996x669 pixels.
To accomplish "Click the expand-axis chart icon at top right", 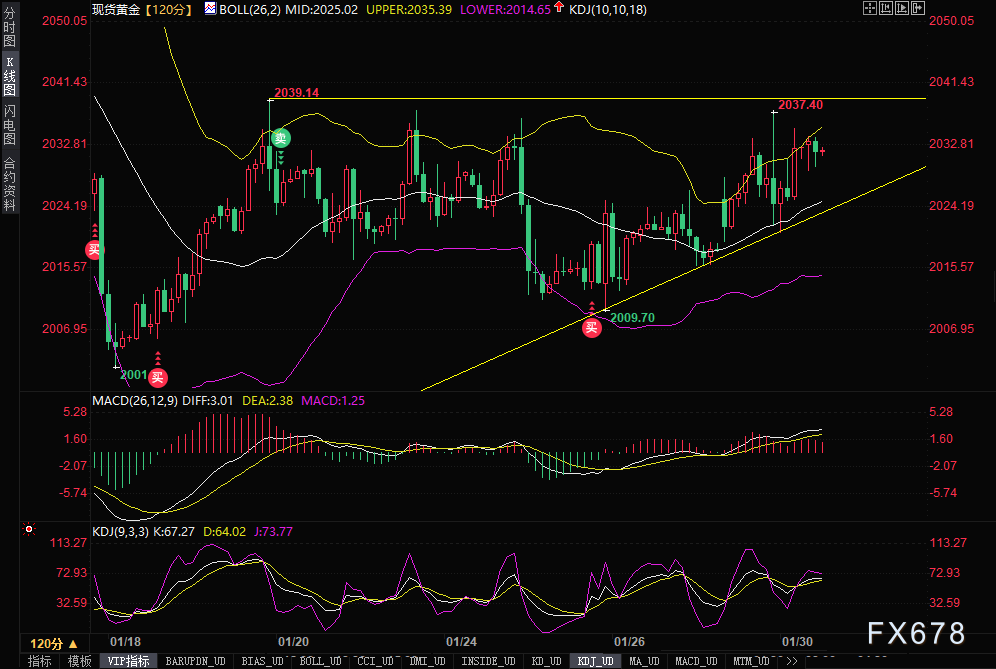I will click(x=902, y=8).
